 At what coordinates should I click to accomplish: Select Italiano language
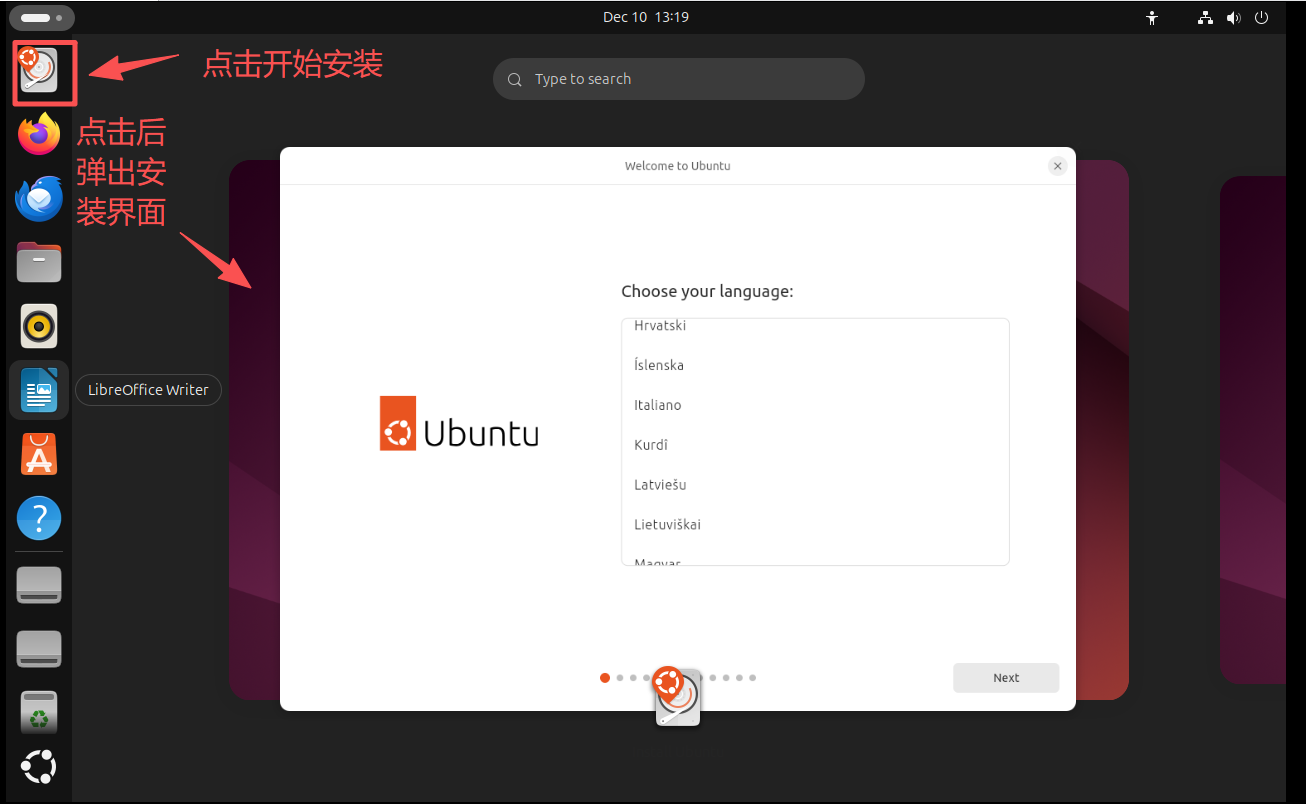[815, 405]
